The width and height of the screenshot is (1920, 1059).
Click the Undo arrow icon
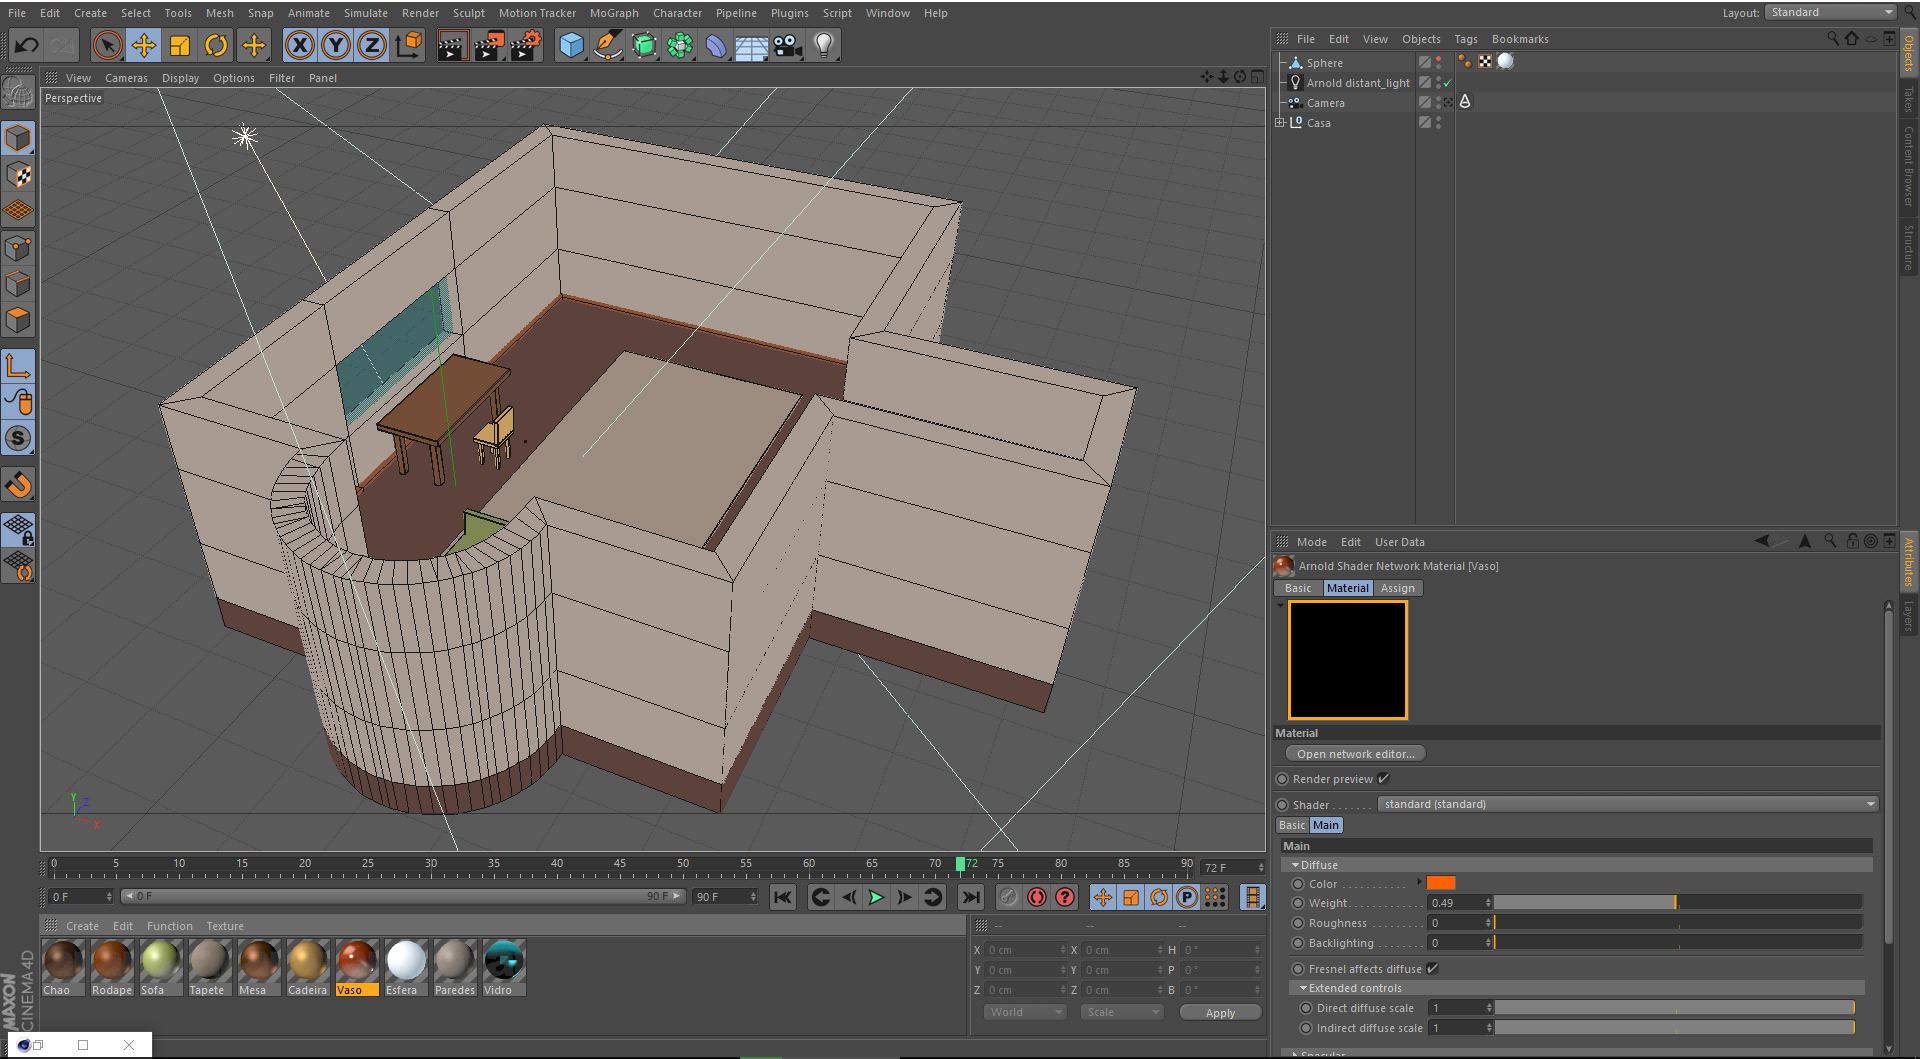pyautogui.click(x=27, y=45)
